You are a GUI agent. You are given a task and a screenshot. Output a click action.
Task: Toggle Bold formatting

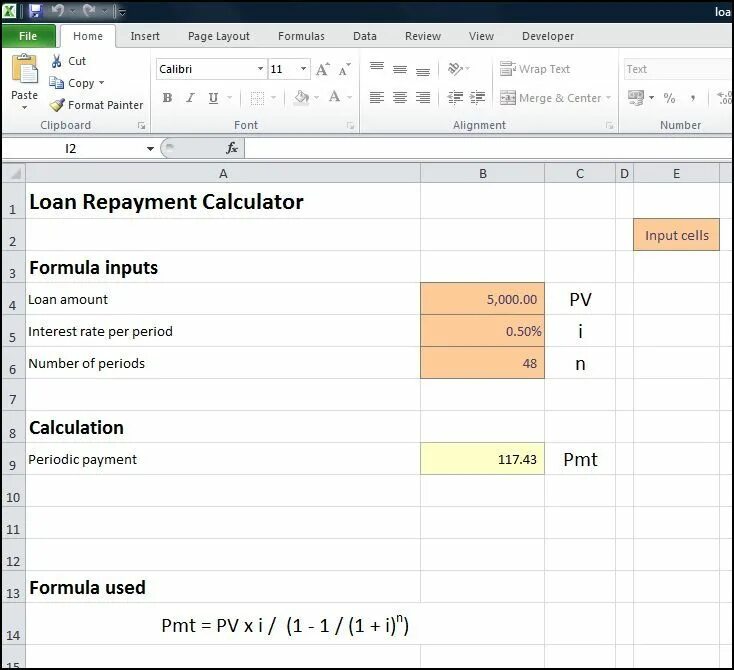(x=167, y=98)
